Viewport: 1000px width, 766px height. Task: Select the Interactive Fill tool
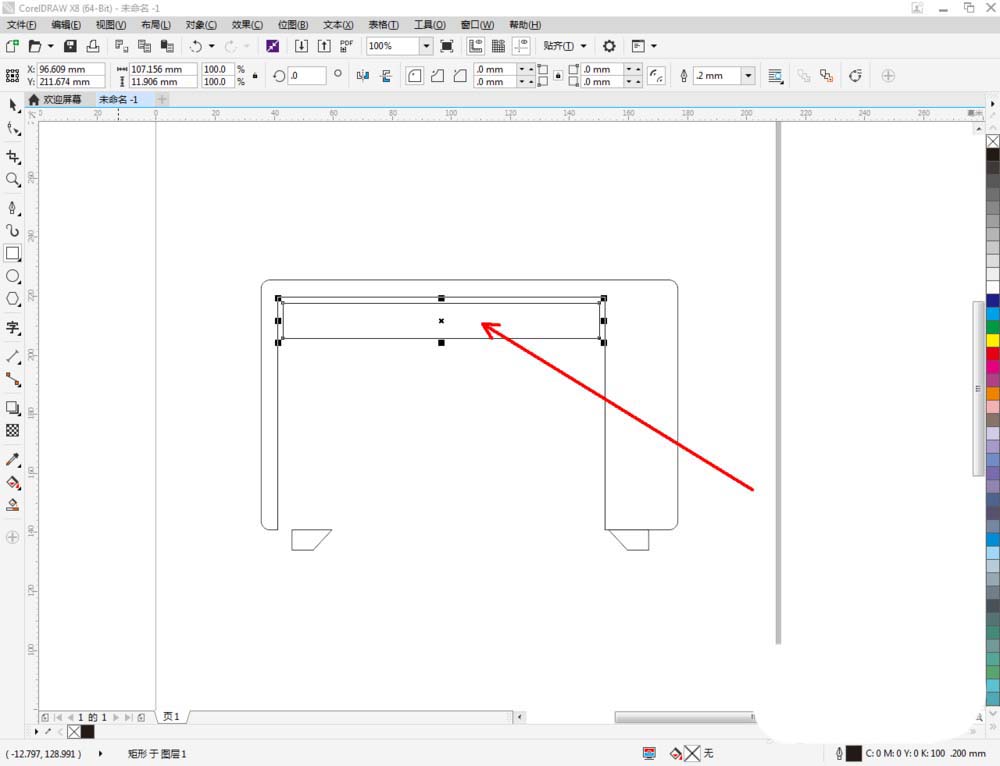[x=13, y=483]
